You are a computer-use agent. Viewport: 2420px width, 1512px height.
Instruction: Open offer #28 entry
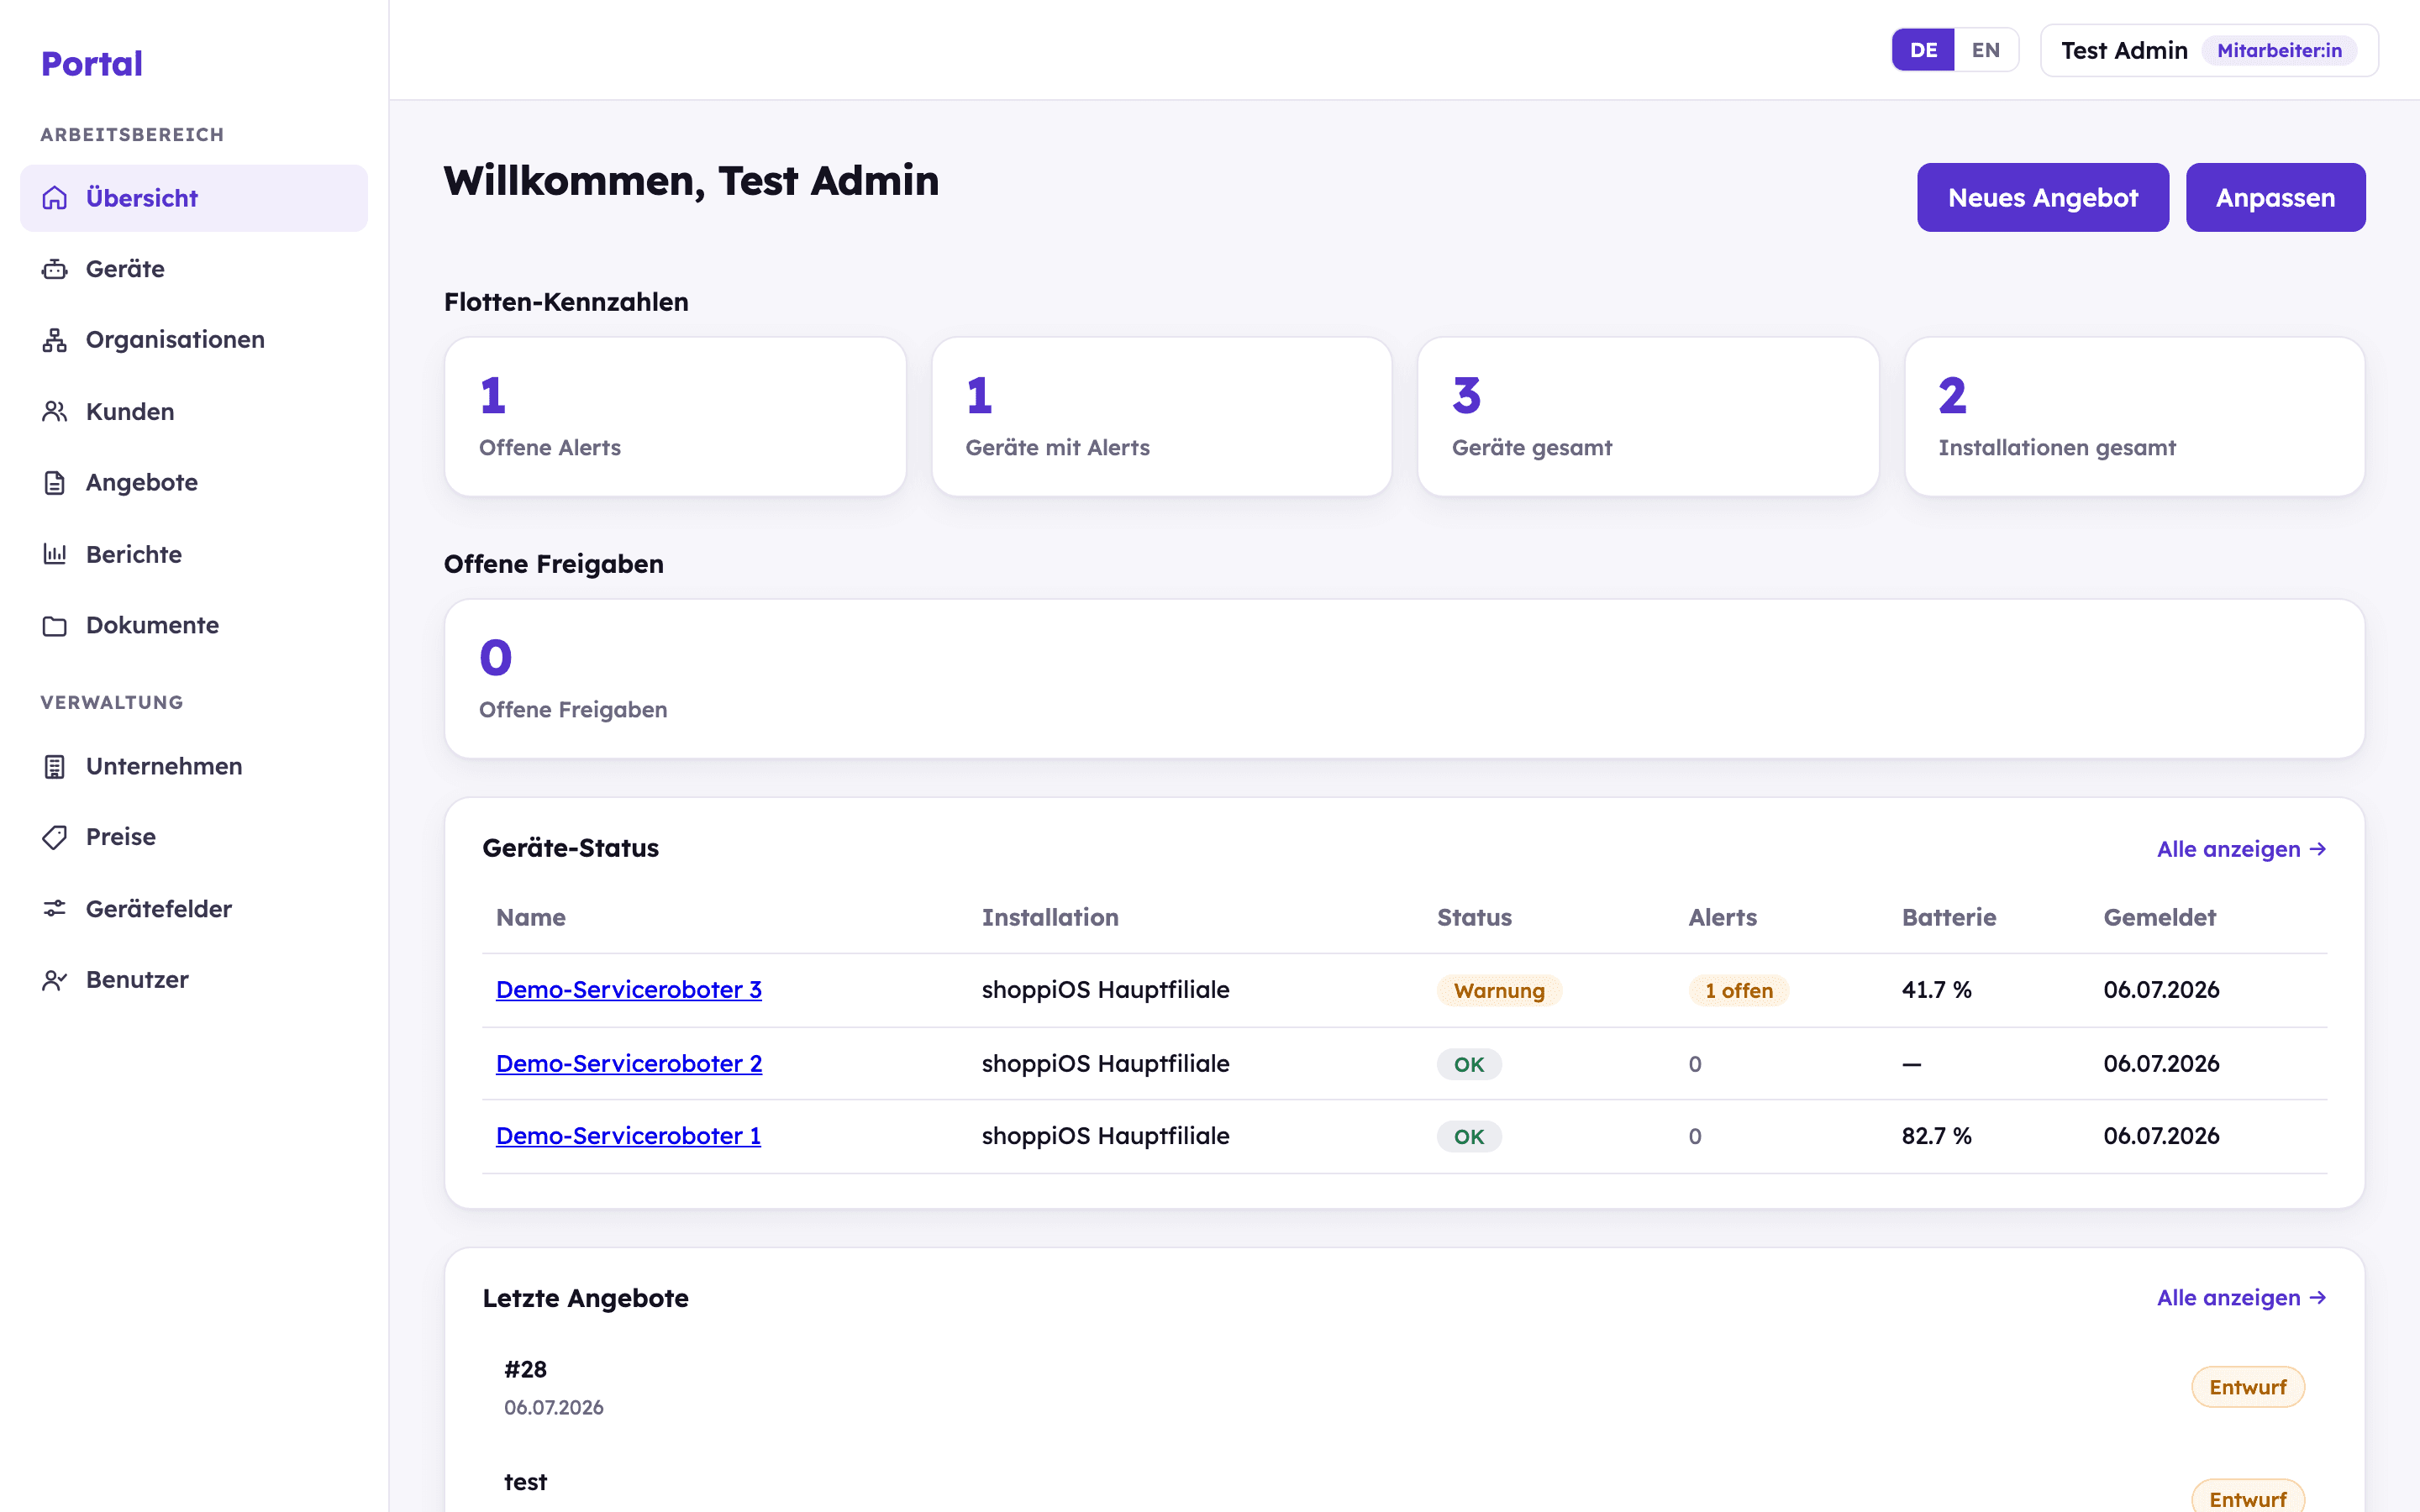point(1405,1387)
